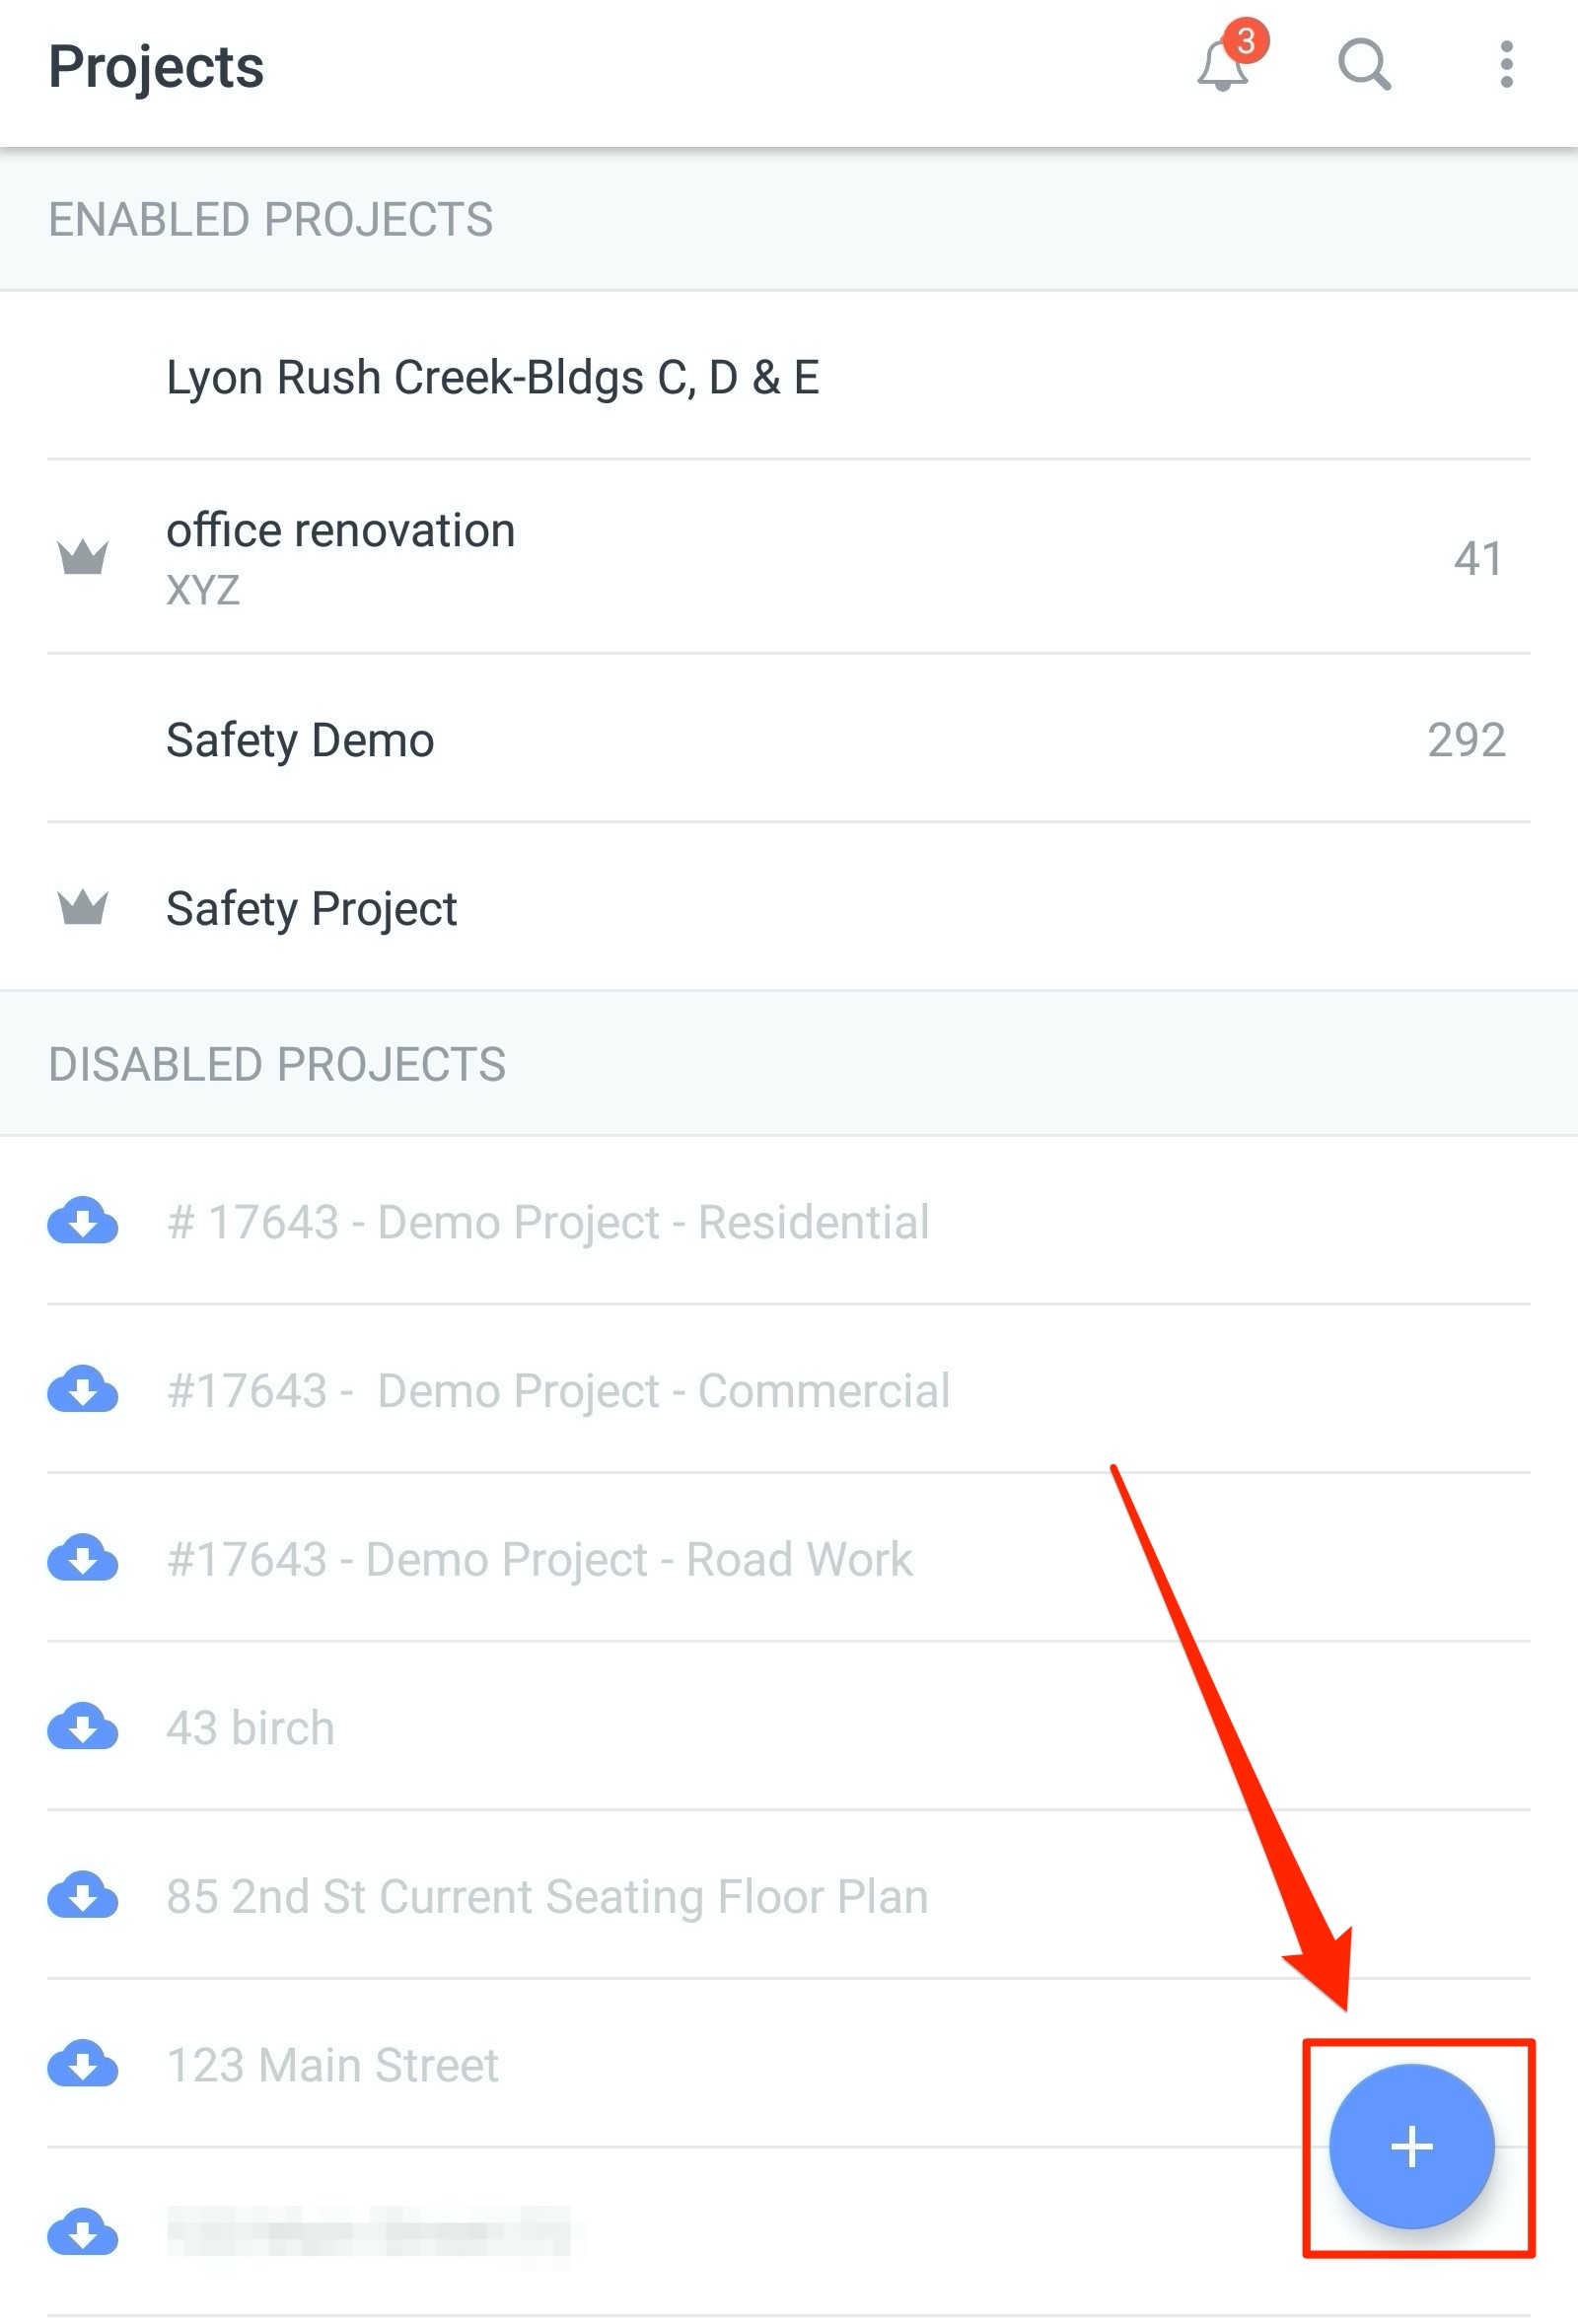This screenshot has width=1578, height=2324.
Task: Download the Demo Project - Commercial cloud icon
Action: click(x=83, y=1390)
